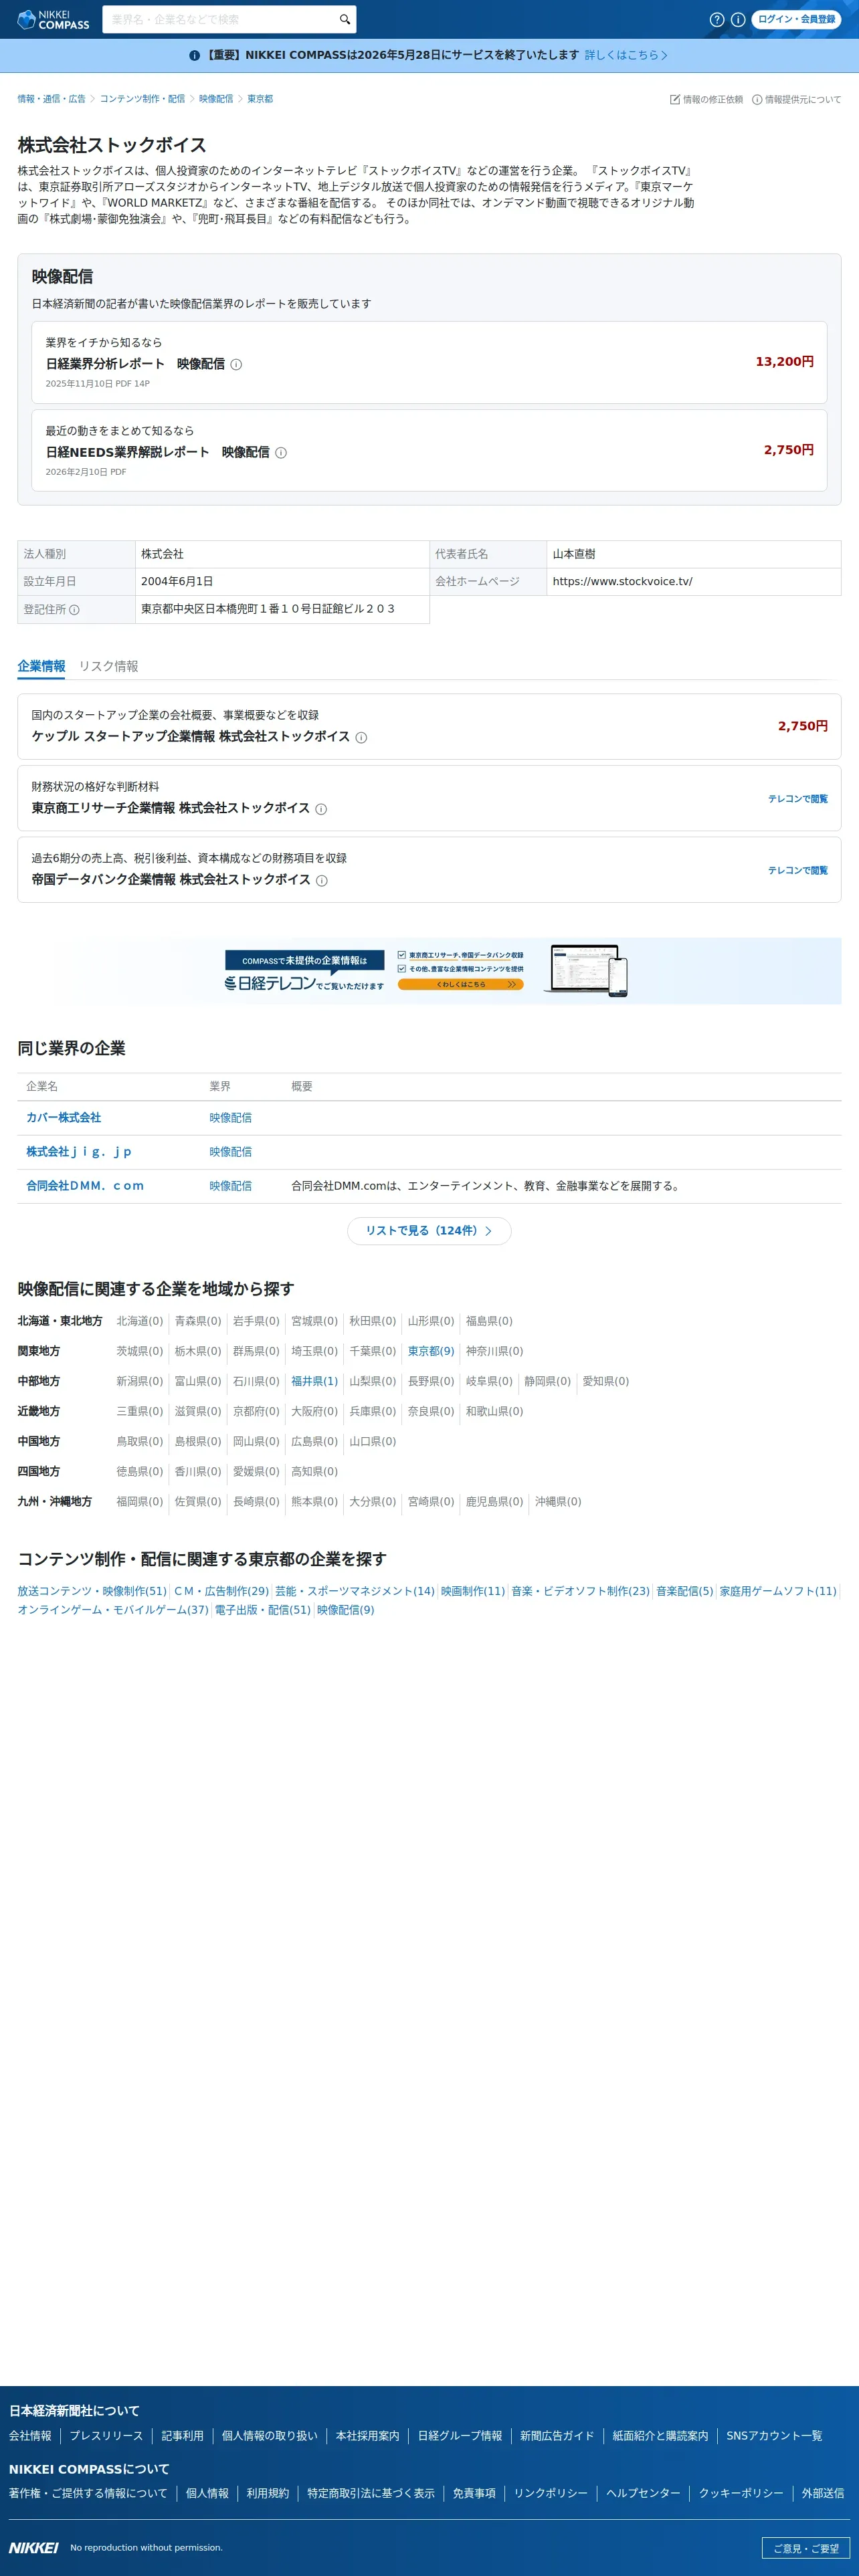Screen dimensions: 859x2576
Task: Open footer クッキーポリシー link
Action: click(x=741, y=2493)
